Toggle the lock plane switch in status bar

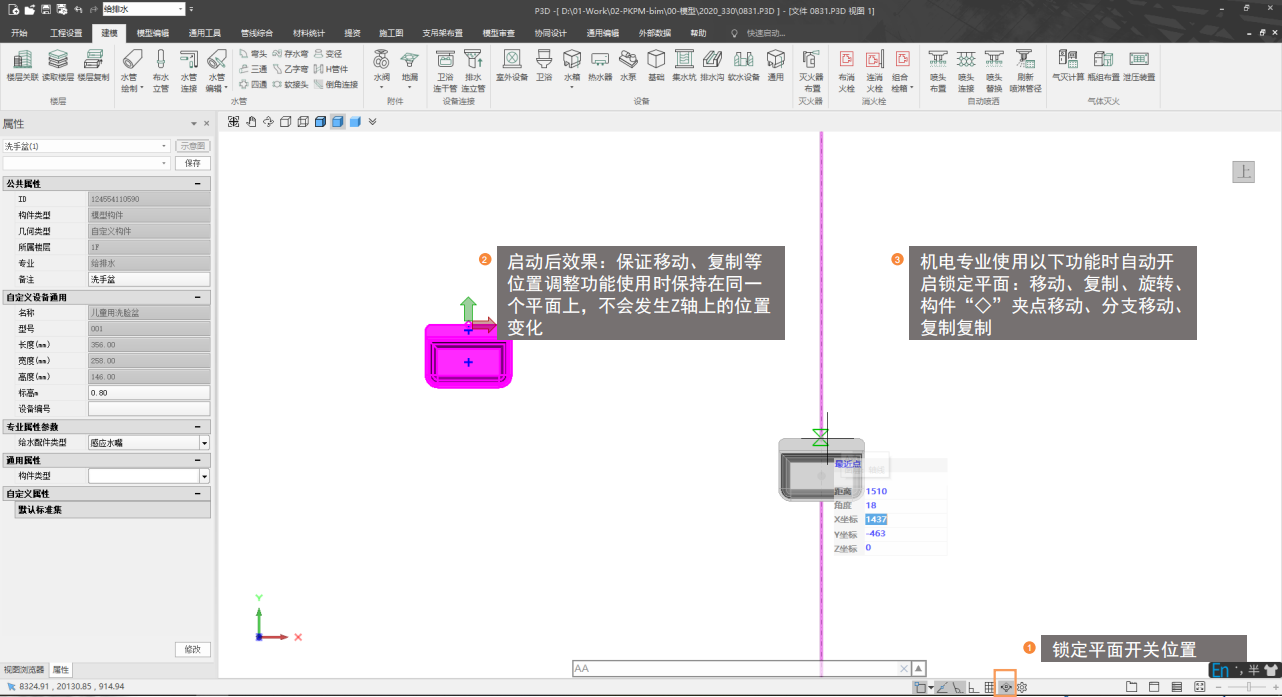pos(1005,687)
